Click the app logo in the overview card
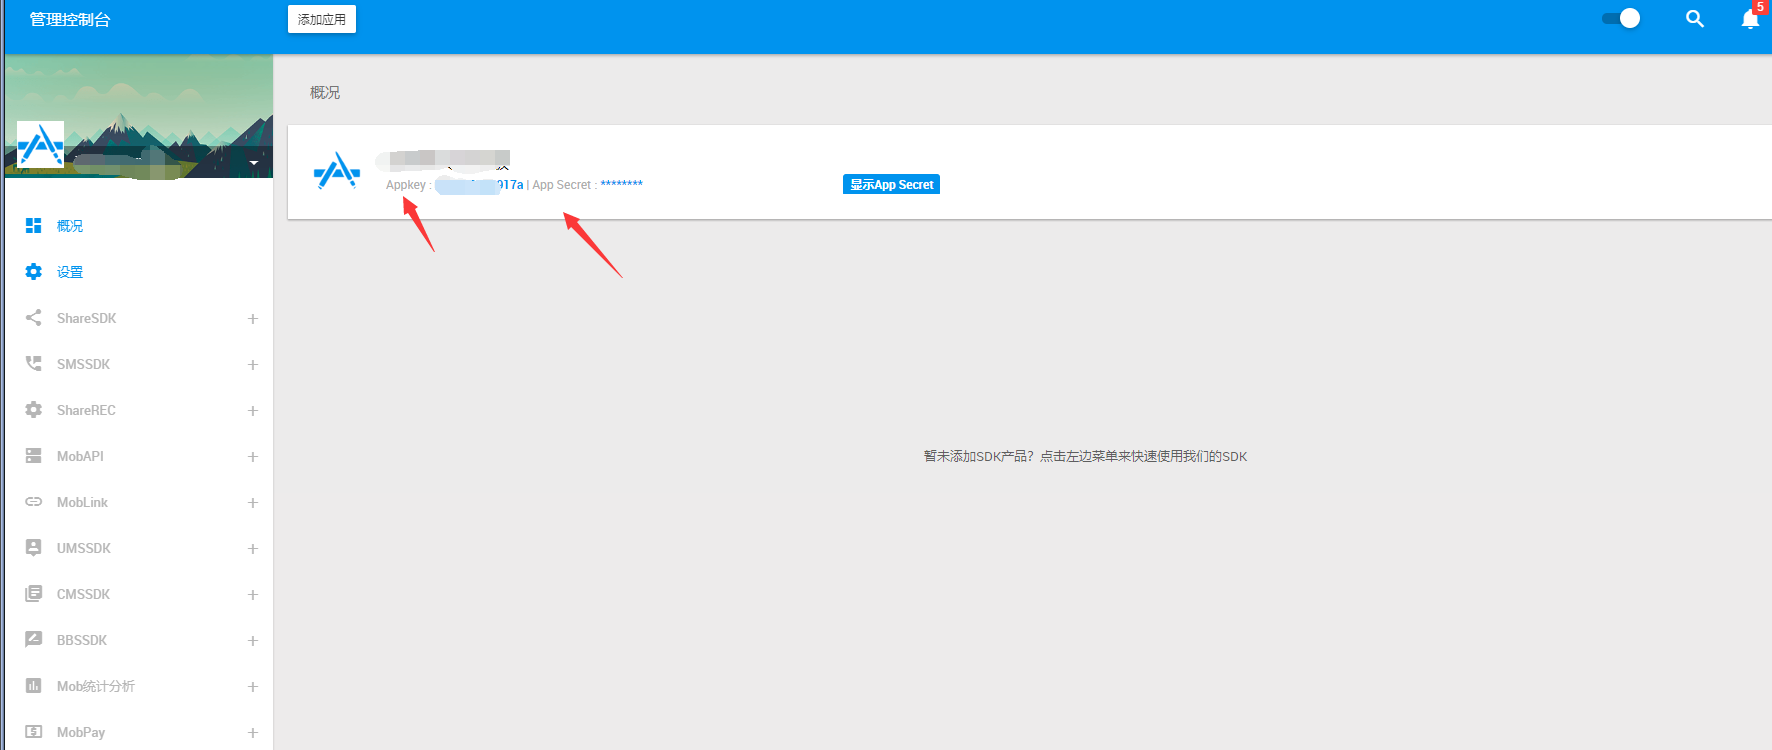This screenshot has height=750, width=1772. tap(337, 171)
